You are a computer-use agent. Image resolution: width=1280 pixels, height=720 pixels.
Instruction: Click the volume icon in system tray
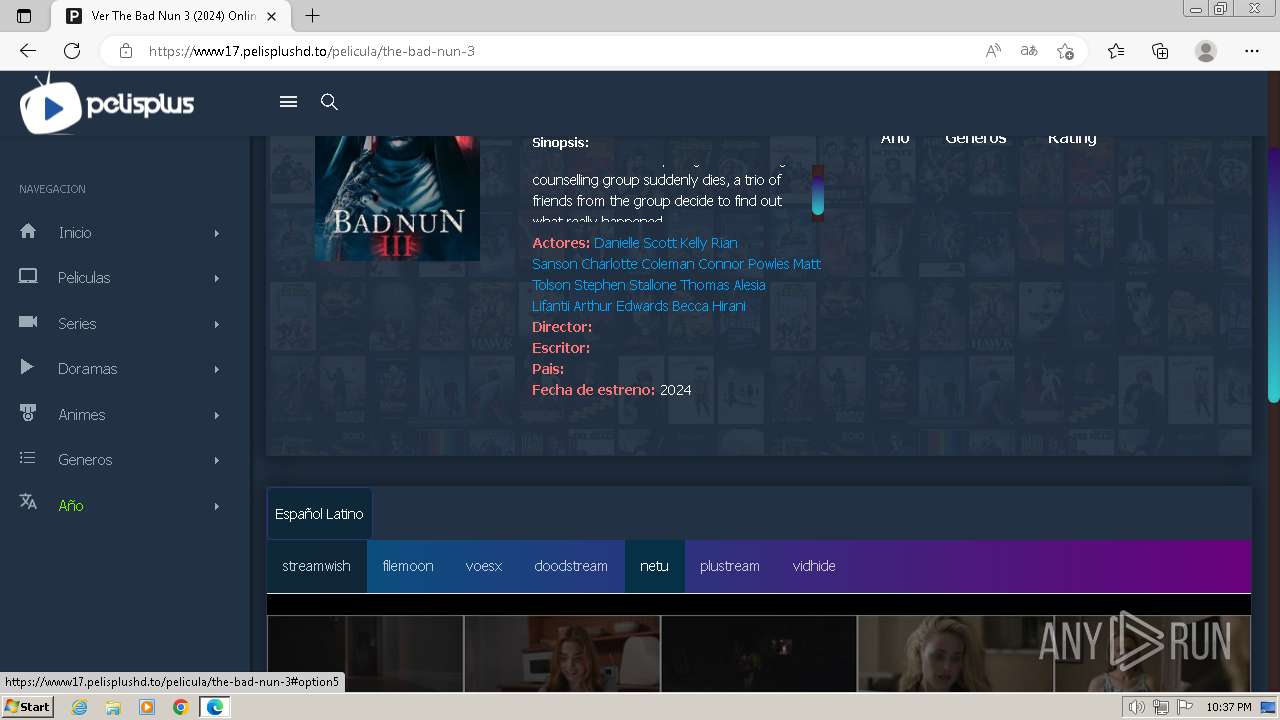1136,707
